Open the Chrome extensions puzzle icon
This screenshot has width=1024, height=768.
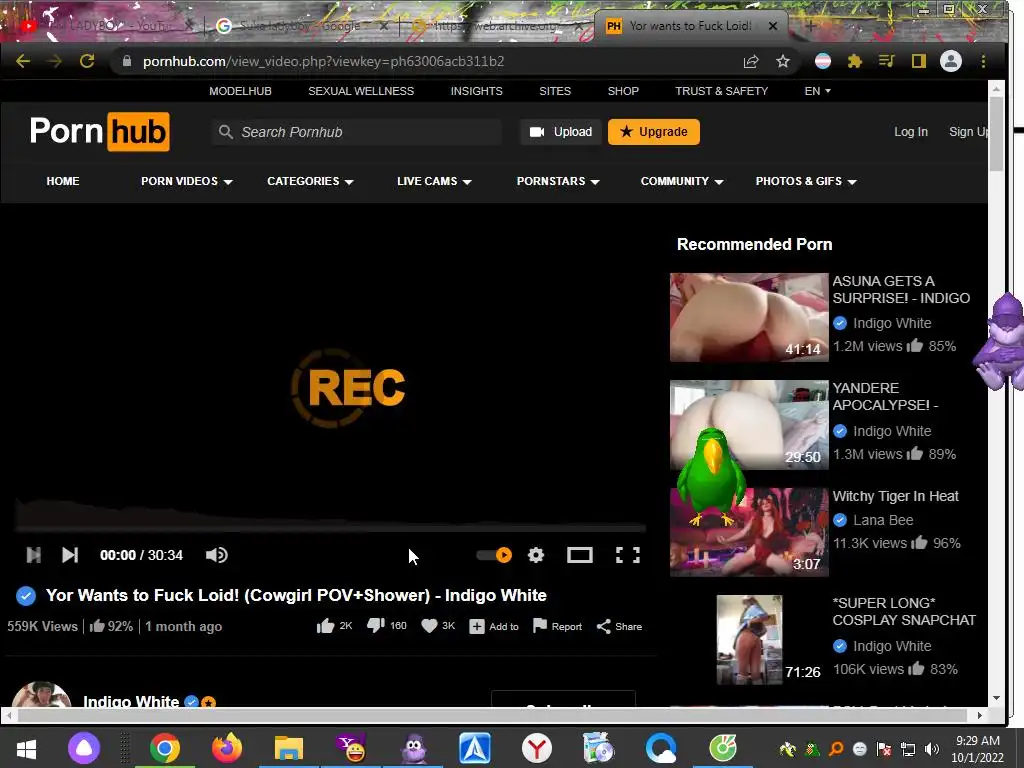(854, 61)
